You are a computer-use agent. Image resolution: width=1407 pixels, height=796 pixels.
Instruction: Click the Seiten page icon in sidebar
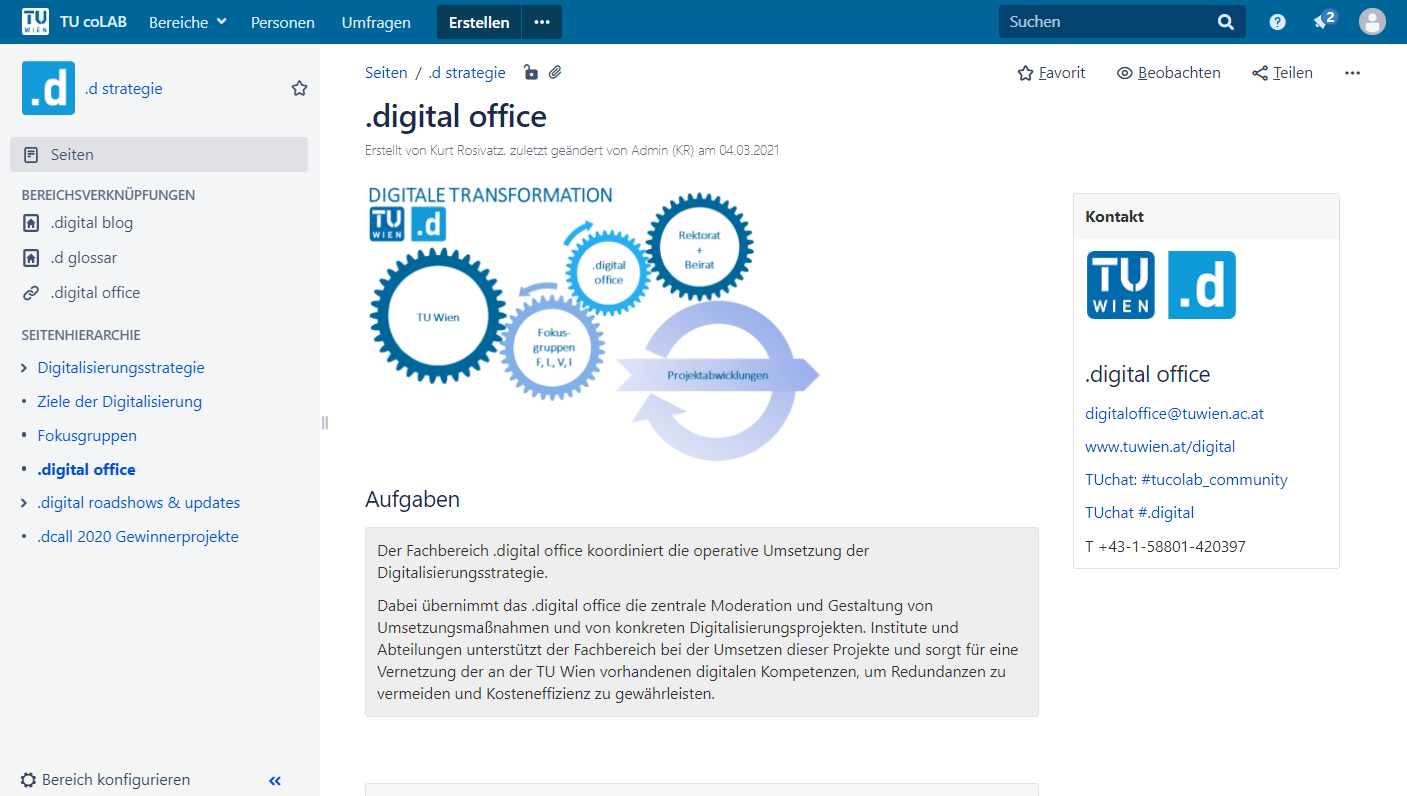tap(32, 155)
